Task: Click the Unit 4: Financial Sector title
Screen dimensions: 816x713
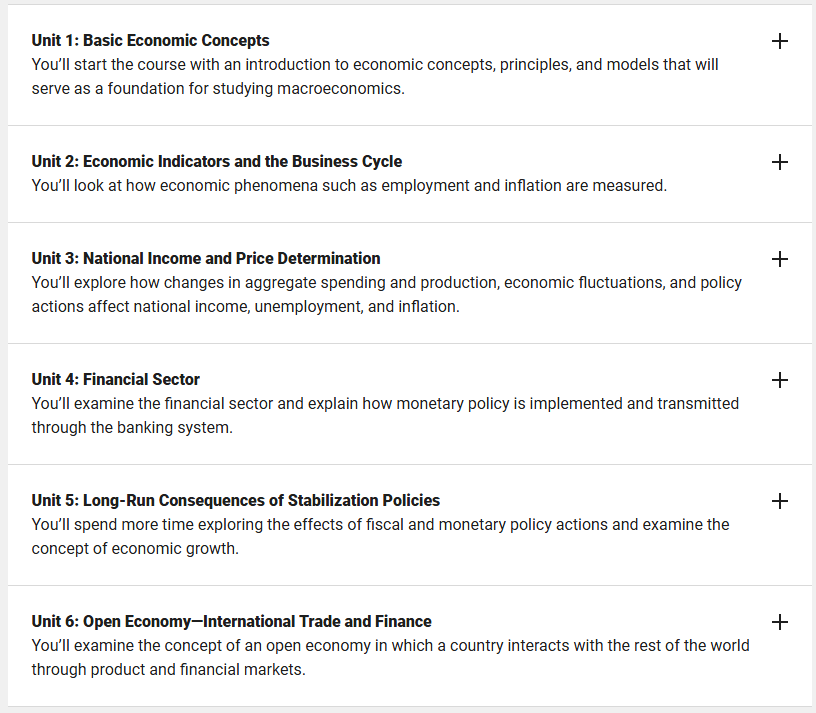Action: (116, 379)
